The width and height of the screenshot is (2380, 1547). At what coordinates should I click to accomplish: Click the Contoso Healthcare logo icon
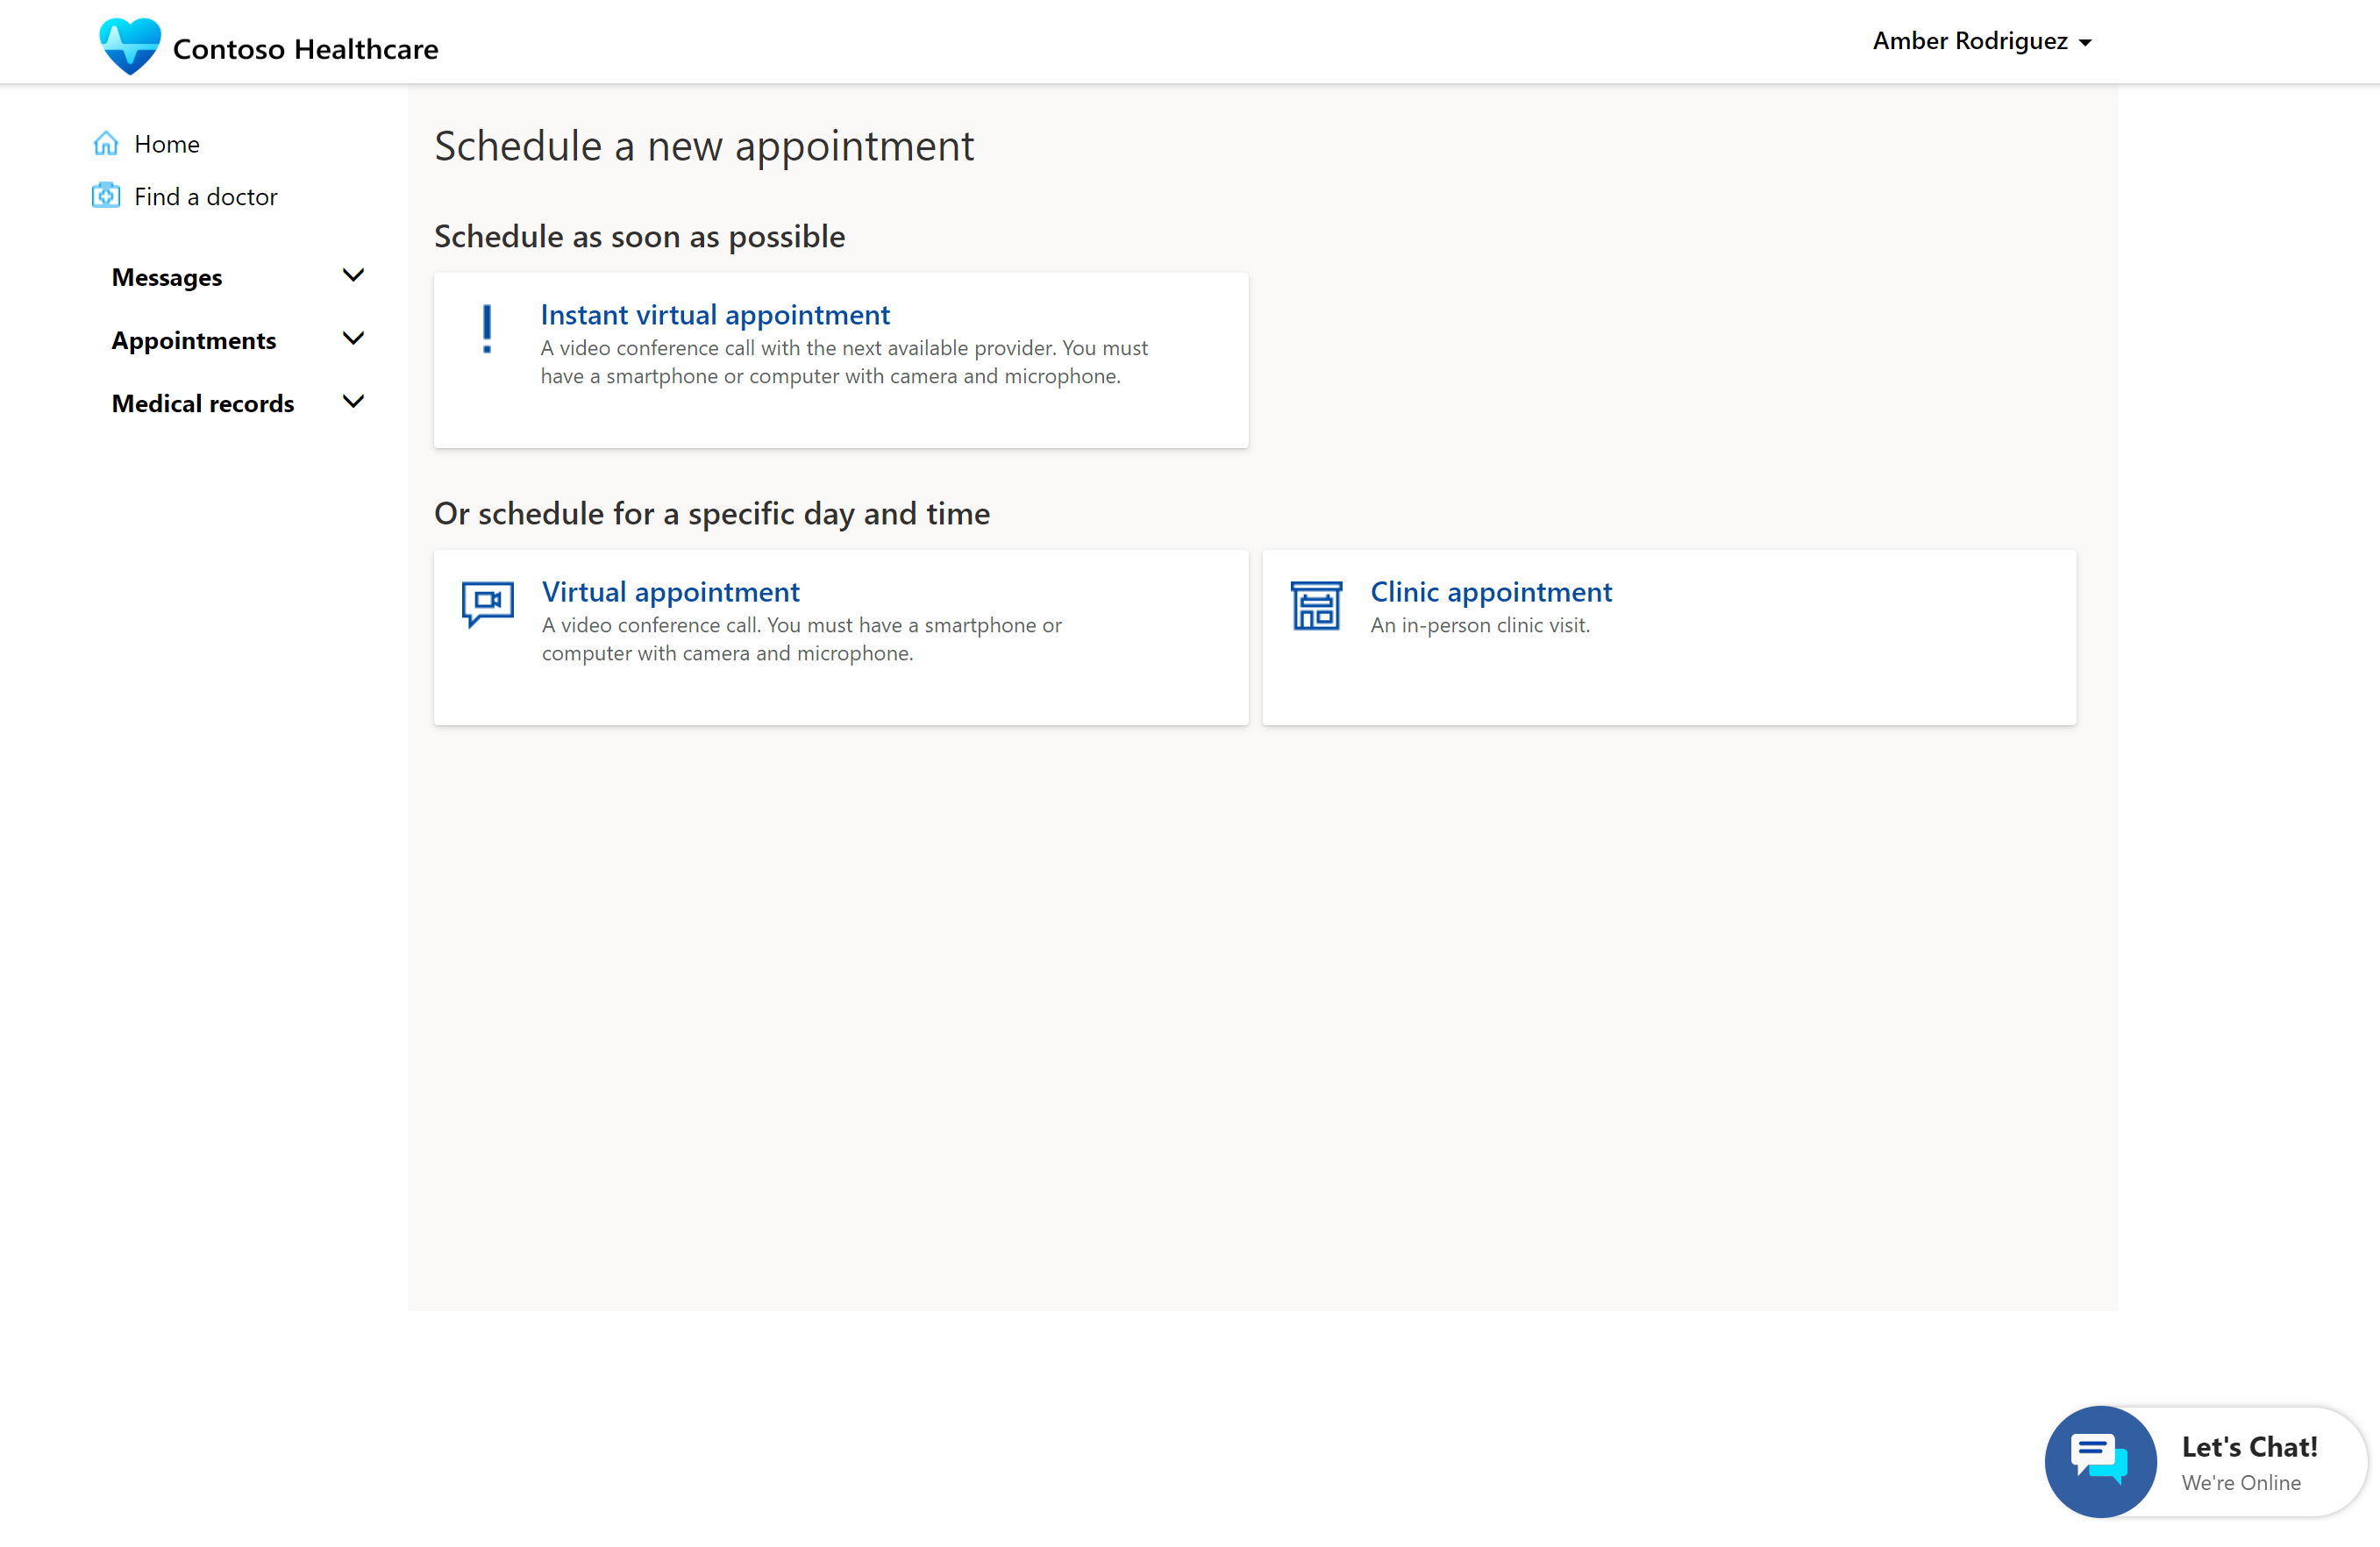130,48
